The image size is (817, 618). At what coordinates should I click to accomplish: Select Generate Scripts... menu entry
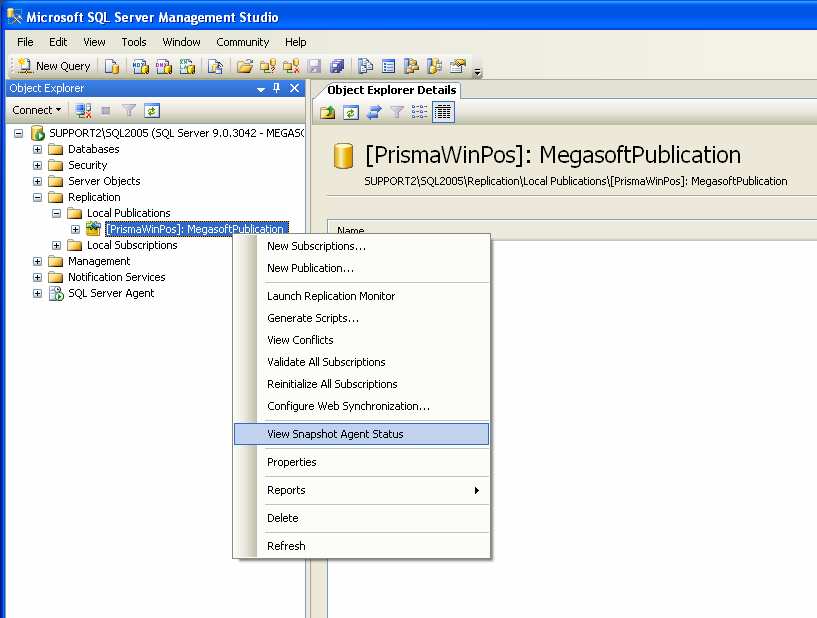tap(362, 318)
